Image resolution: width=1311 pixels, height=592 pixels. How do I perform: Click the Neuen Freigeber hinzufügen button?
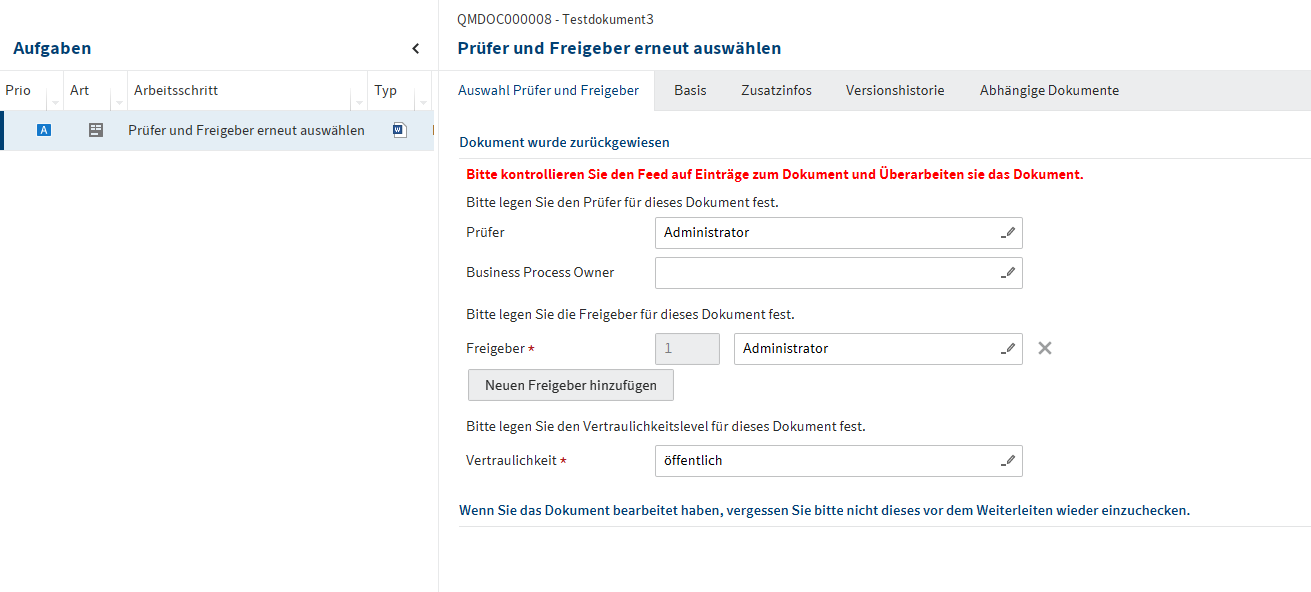click(571, 385)
